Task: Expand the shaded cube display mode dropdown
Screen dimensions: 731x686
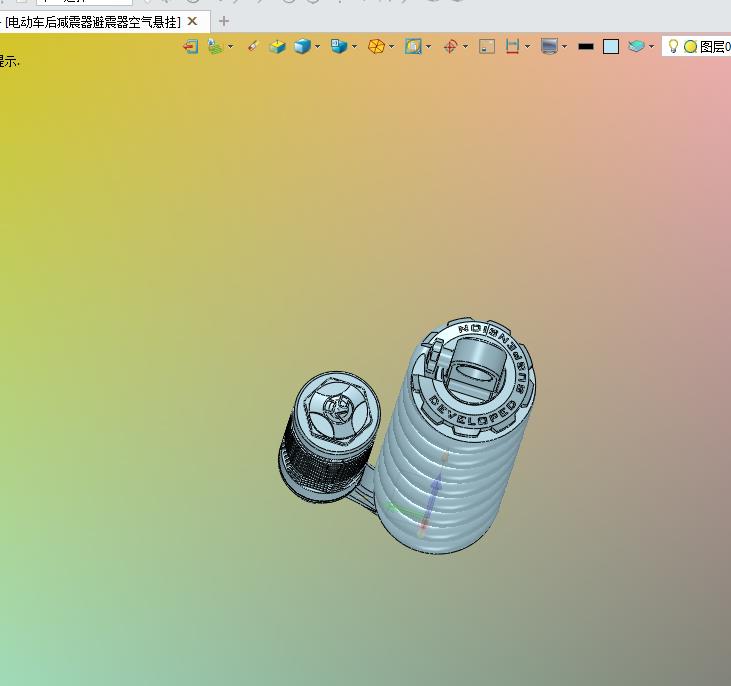Action: click(x=317, y=47)
